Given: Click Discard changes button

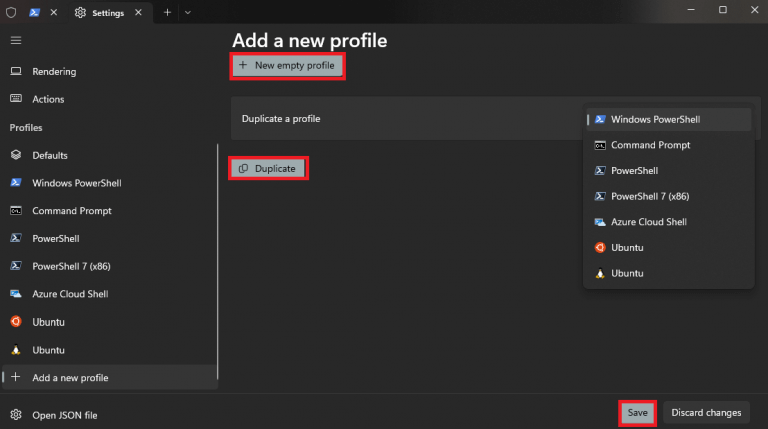Looking at the screenshot, I should click(x=706, y=413).
